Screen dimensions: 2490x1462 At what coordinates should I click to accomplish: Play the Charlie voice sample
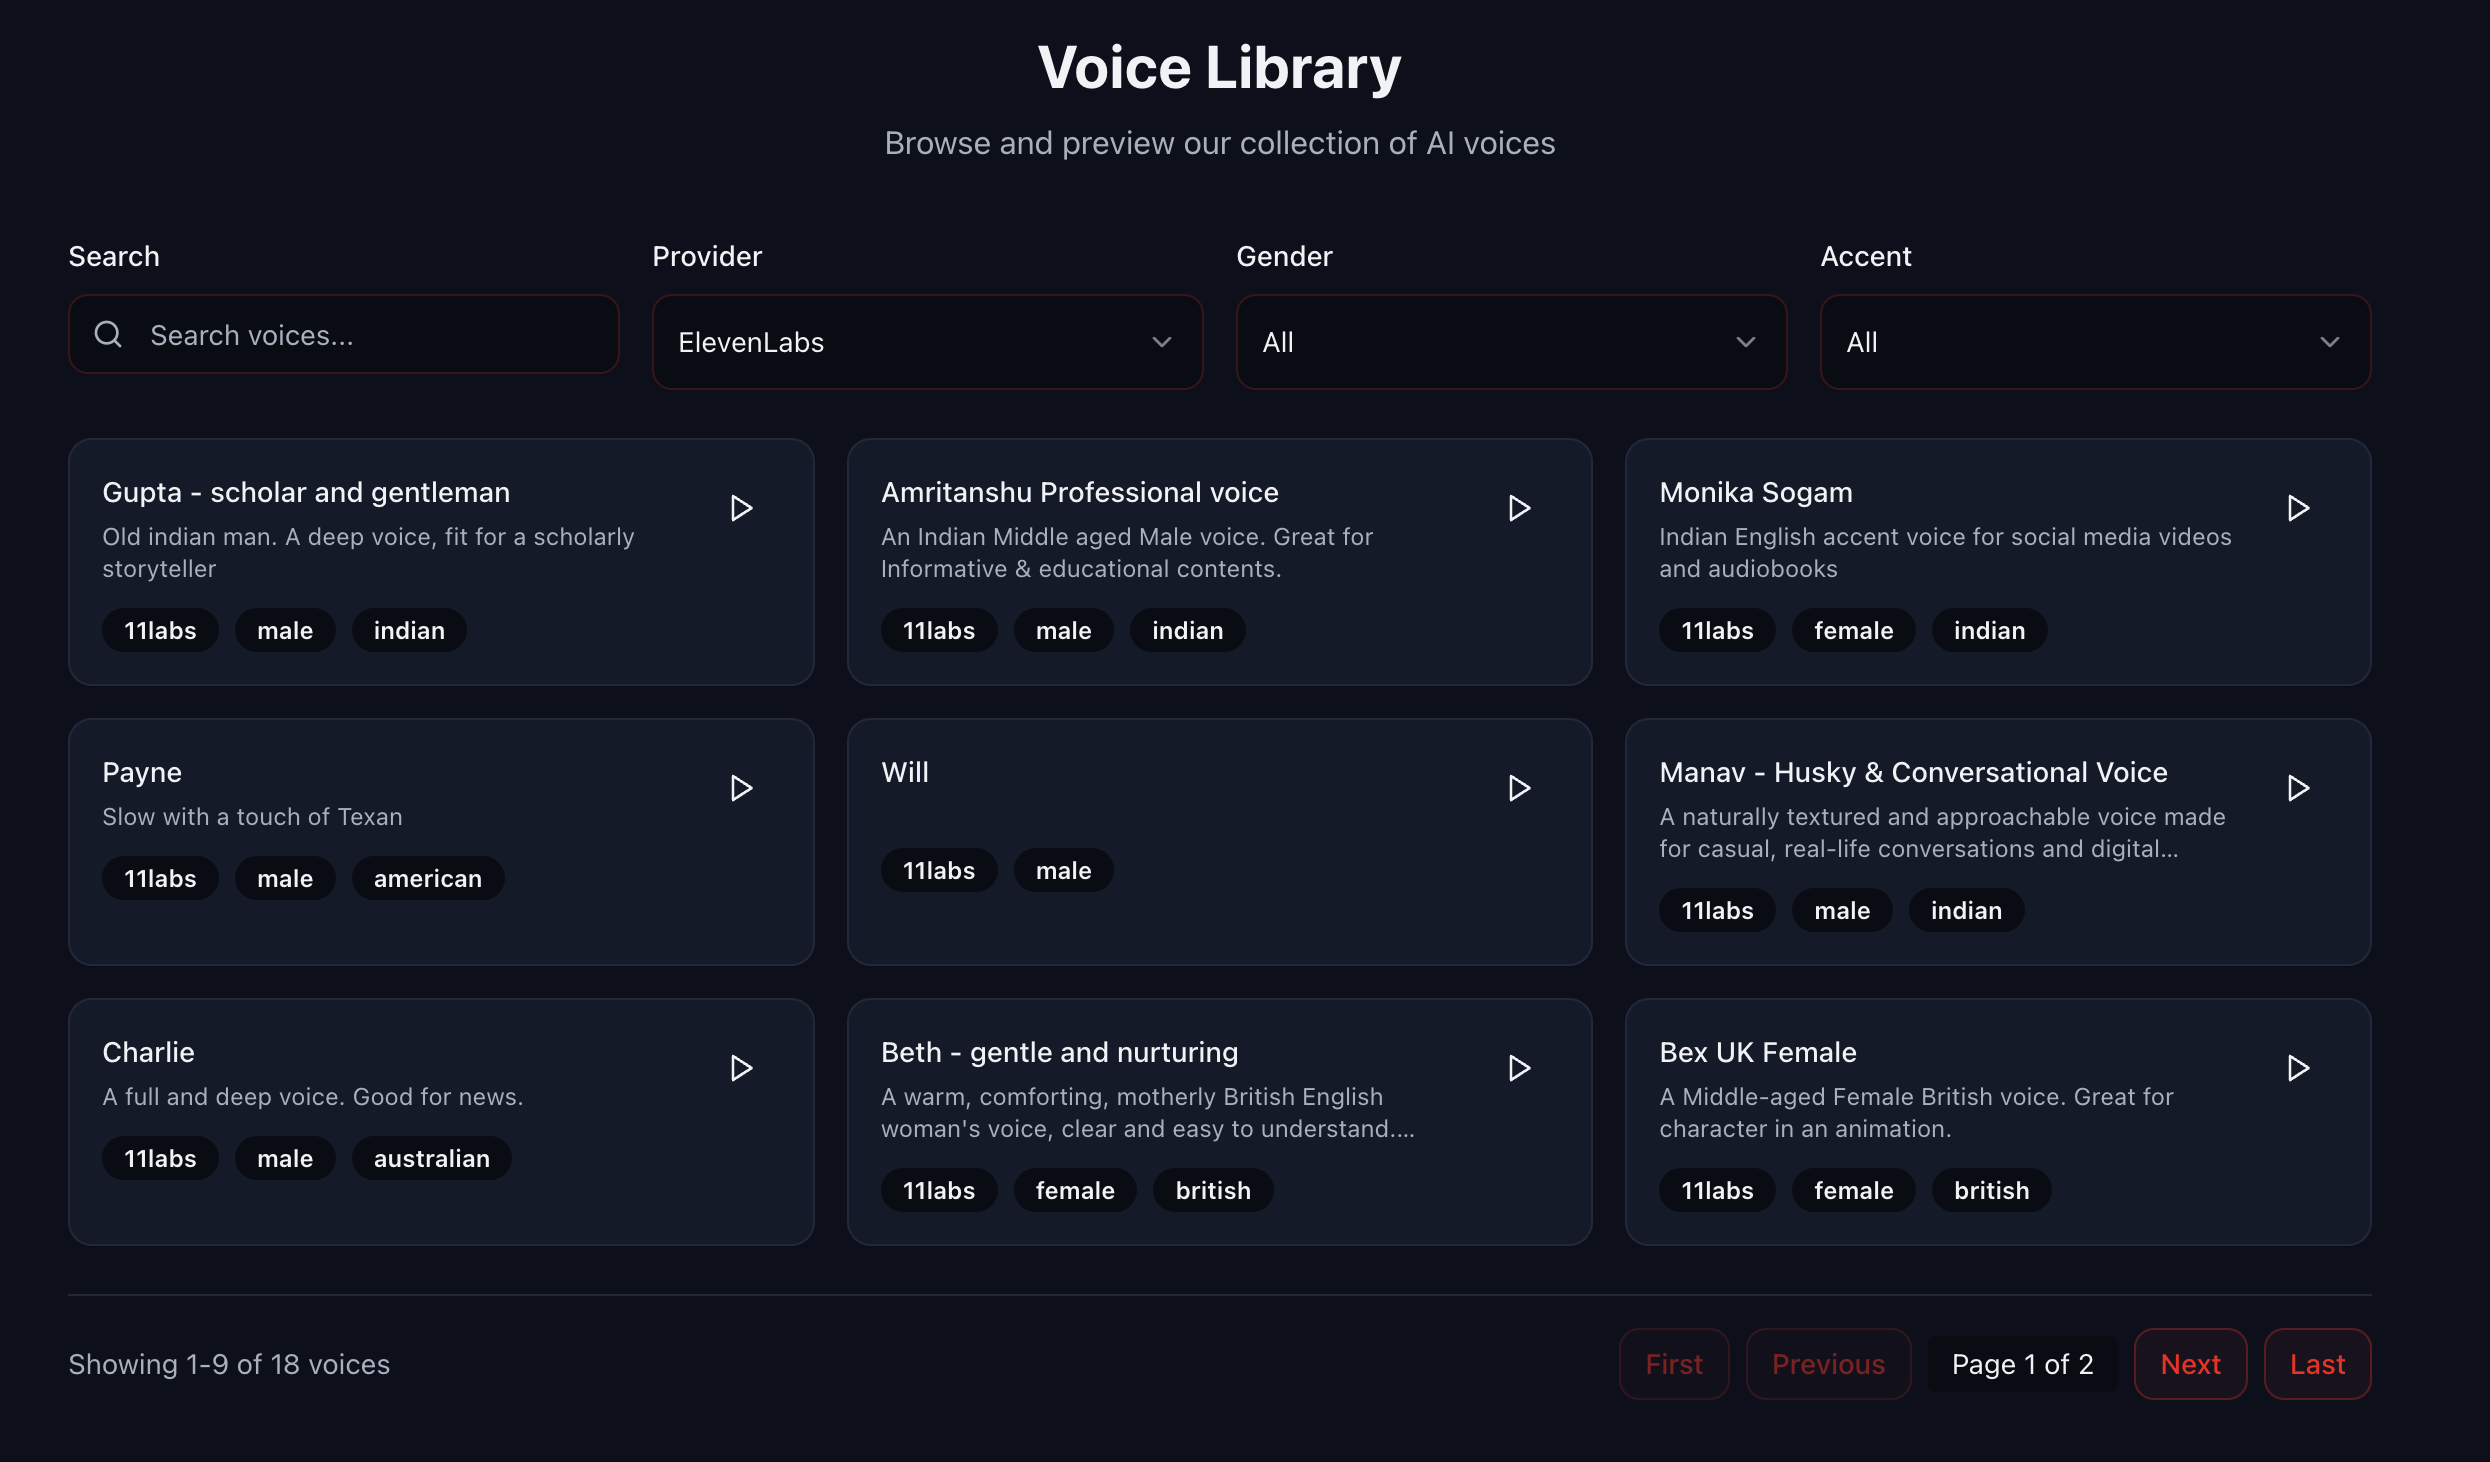(x=740, y=1068)
